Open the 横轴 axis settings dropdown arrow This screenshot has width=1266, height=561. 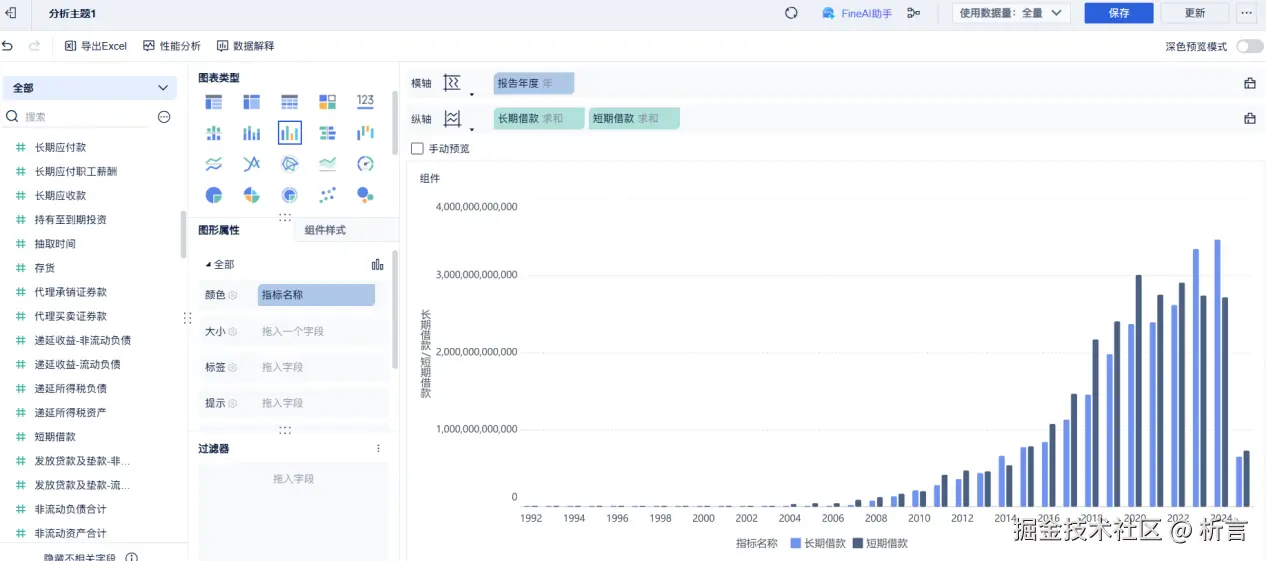(x=471, y=93)
